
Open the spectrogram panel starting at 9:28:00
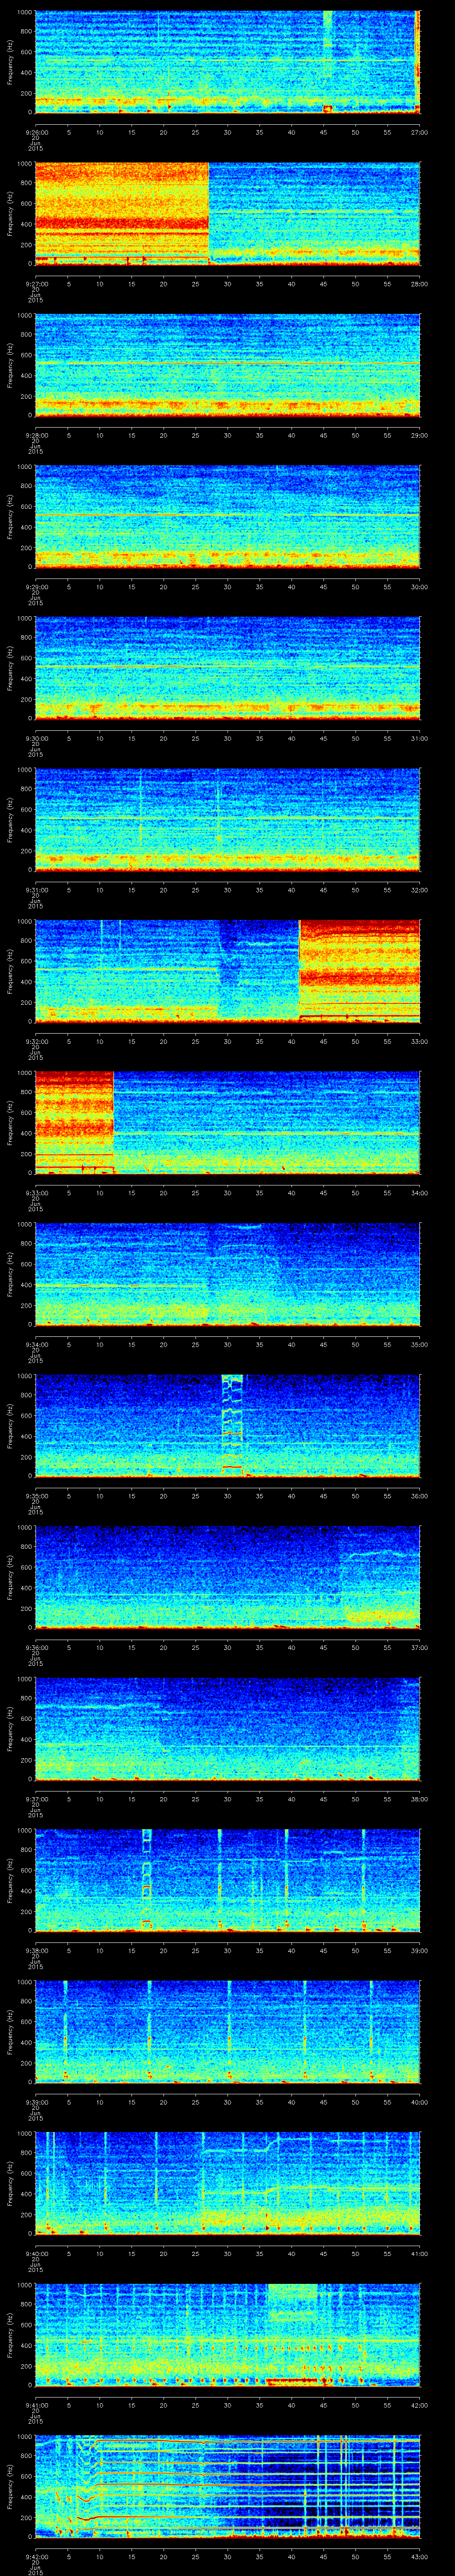pos(228,365)
